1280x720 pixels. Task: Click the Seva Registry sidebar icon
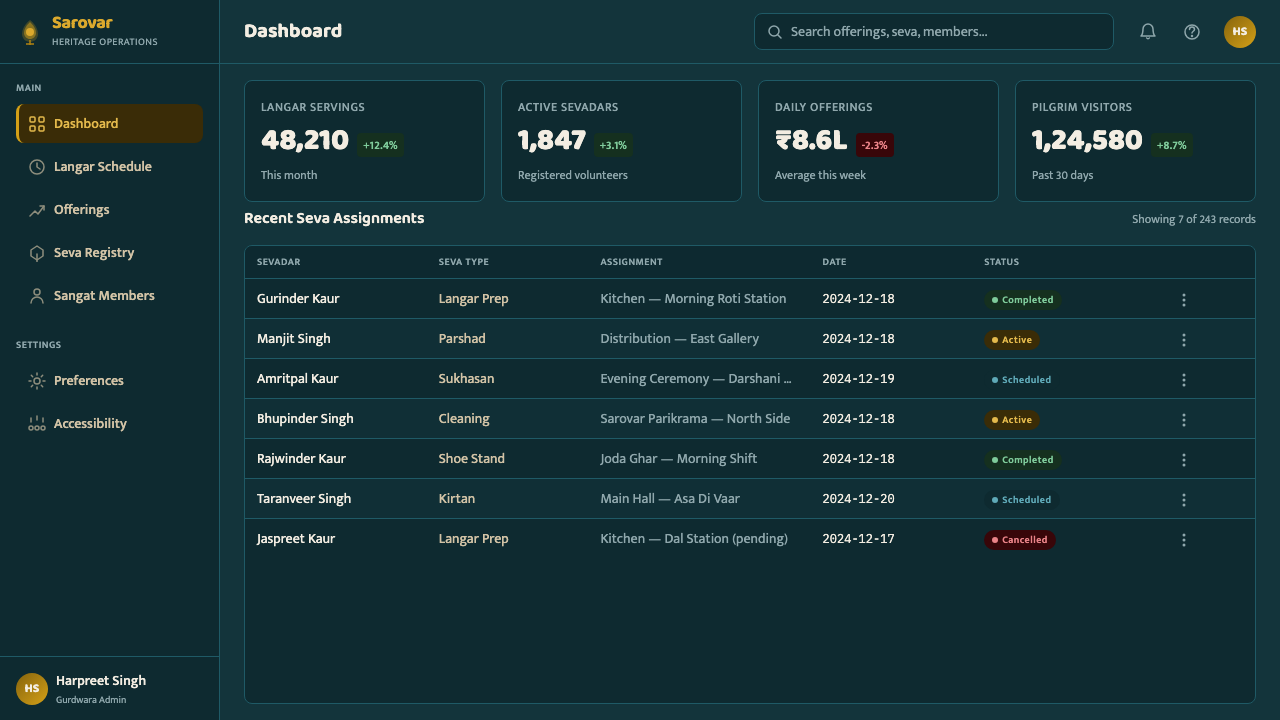(x=37, y=253)
